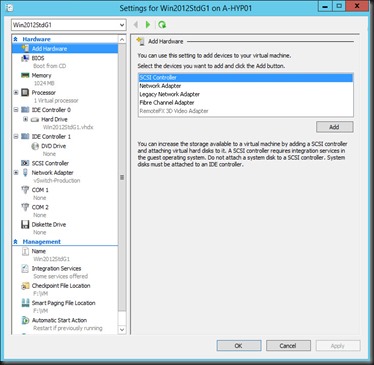Click the tree scrollbar up arrow
This screenshot has width=374, height=365.
click(x=122, y=40)
